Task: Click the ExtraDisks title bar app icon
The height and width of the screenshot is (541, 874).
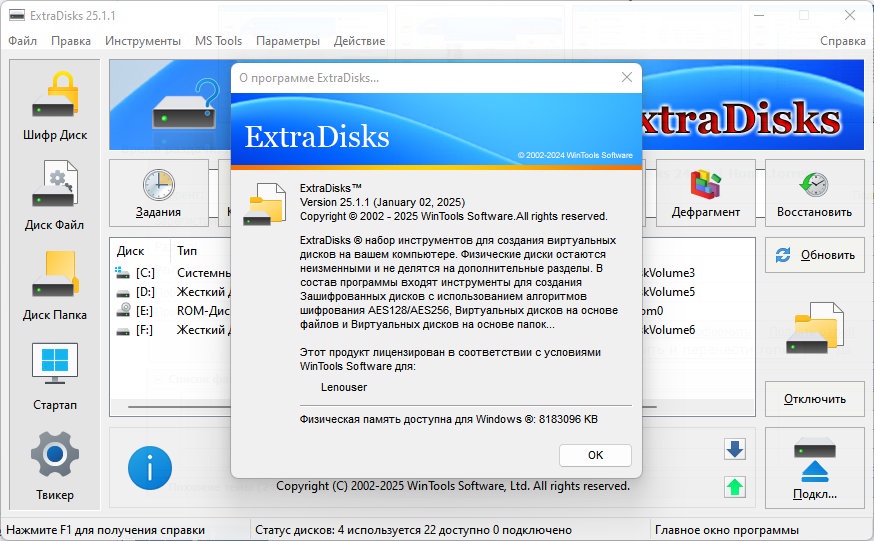Action: 17,15
